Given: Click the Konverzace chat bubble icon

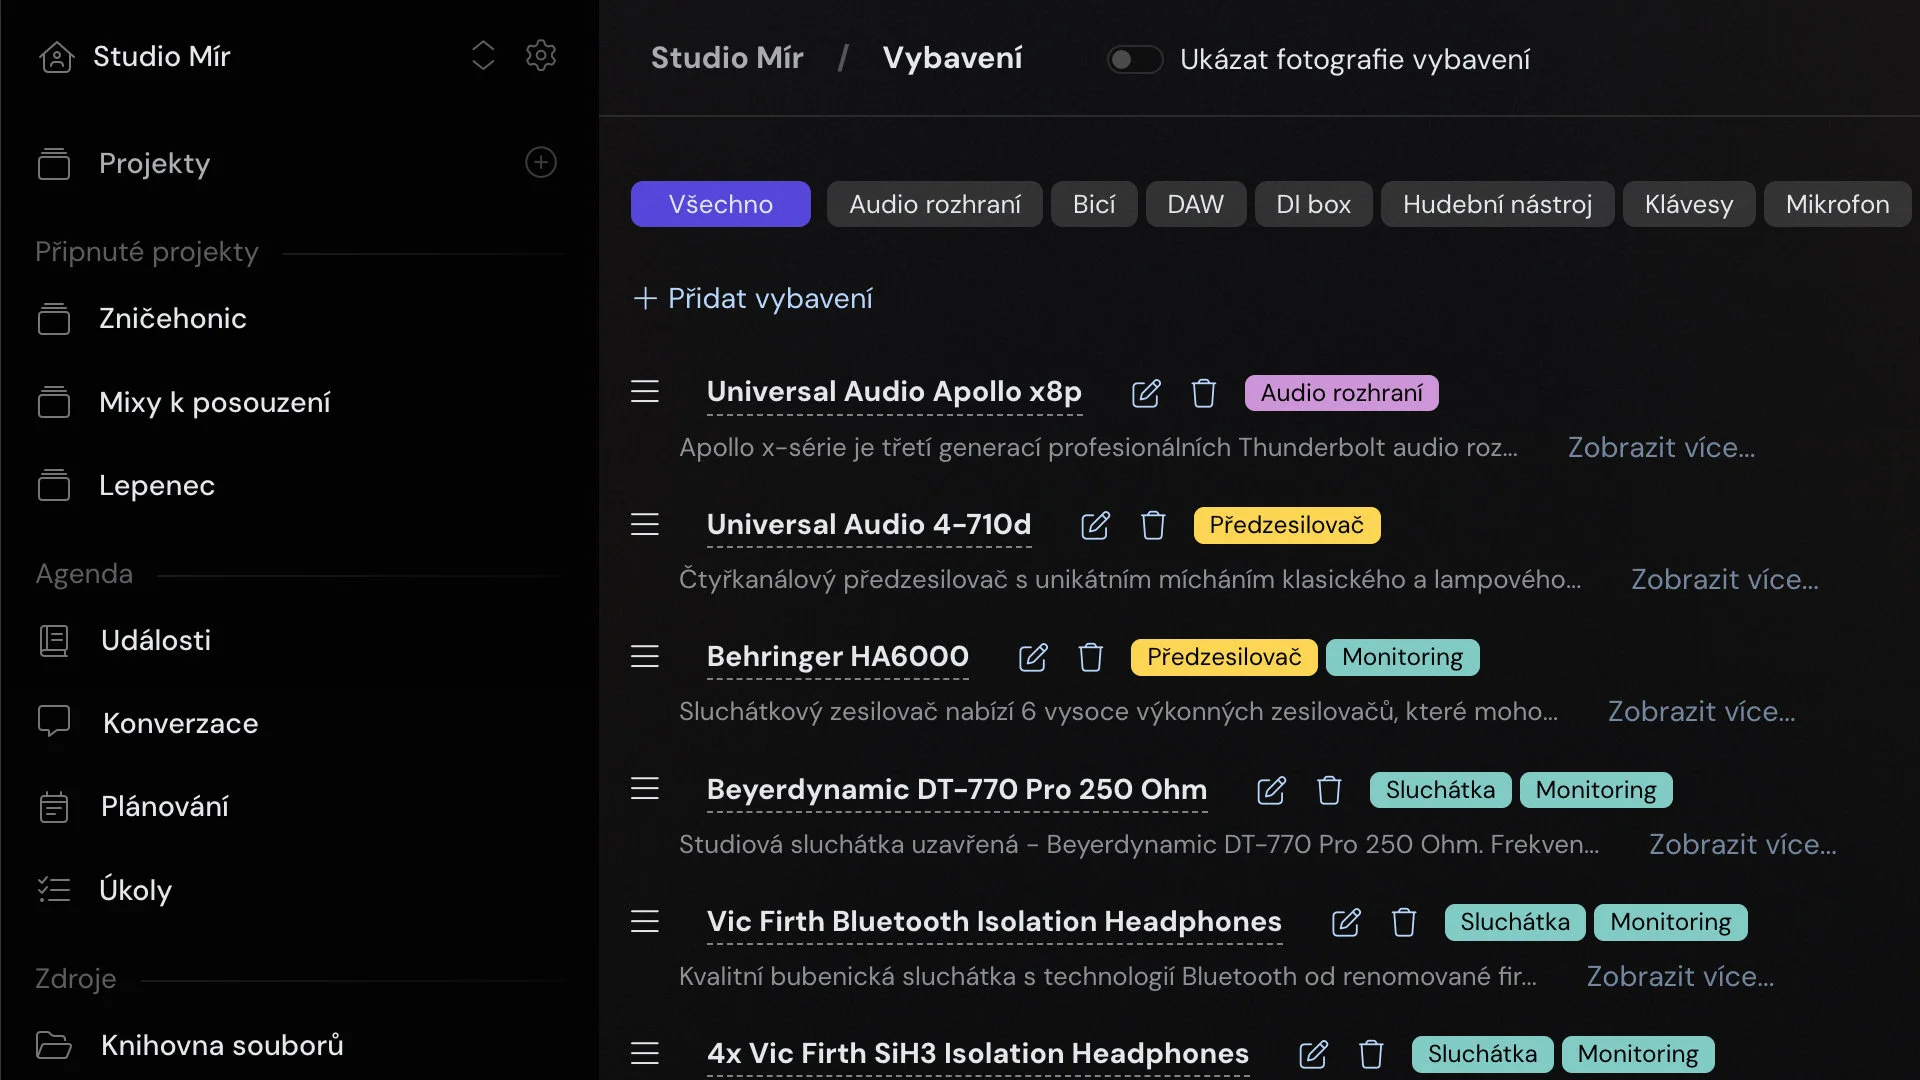Looking at the screenshot, I should pyautogui.click(x=54, y=721).
